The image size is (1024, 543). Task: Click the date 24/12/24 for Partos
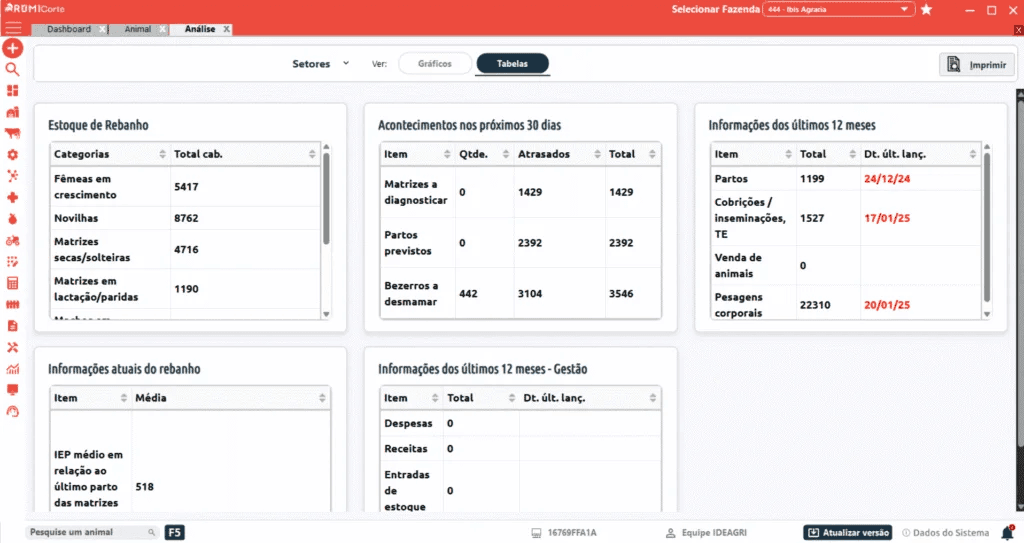tap(886, 178)
